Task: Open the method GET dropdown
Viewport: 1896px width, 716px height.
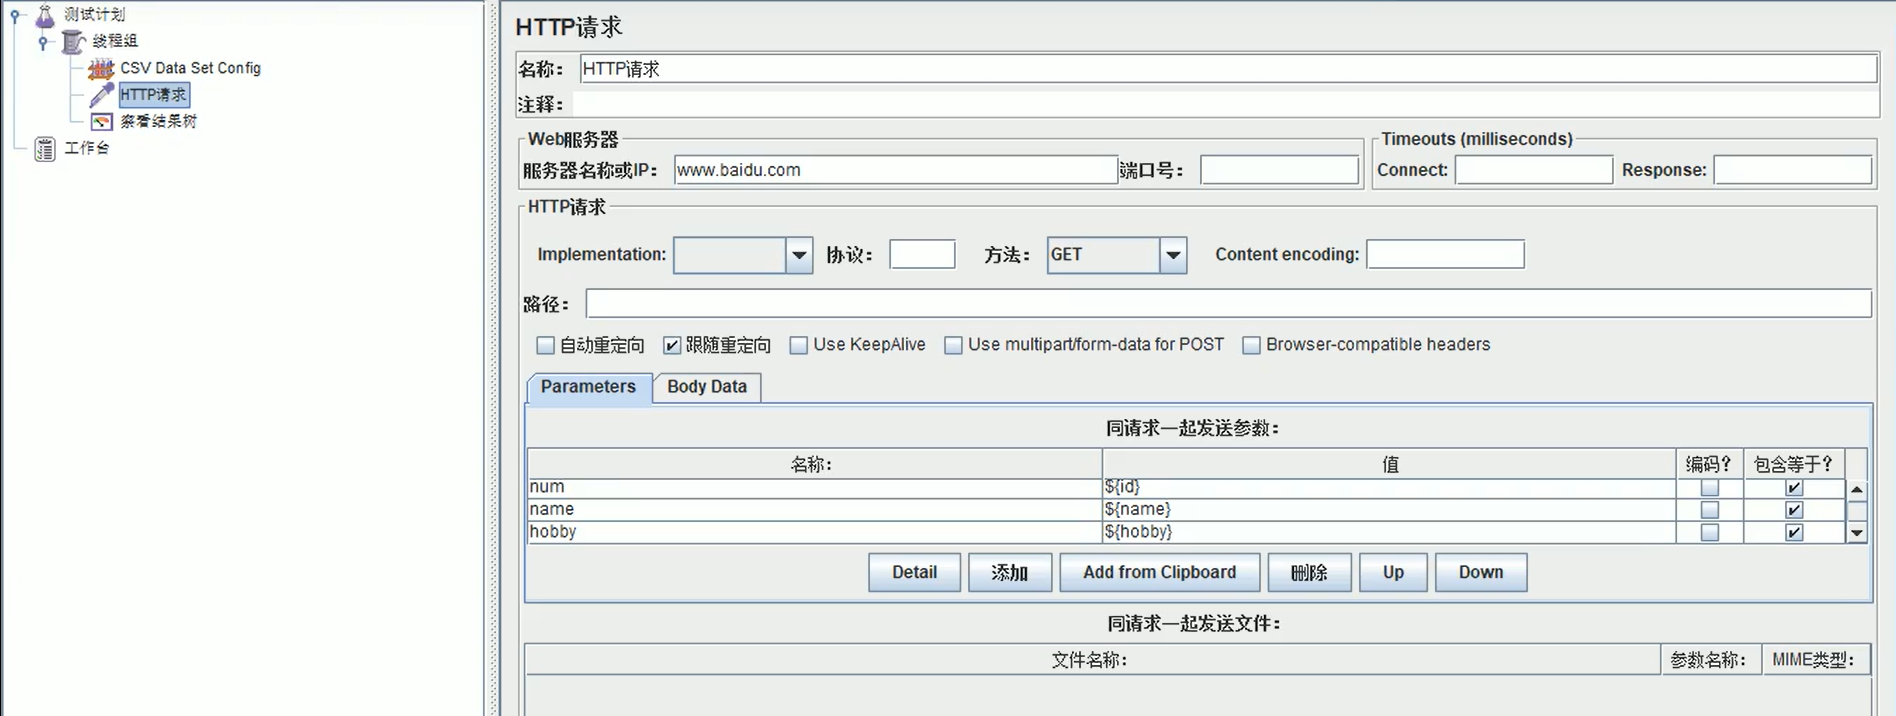Action: (1173, 255)
